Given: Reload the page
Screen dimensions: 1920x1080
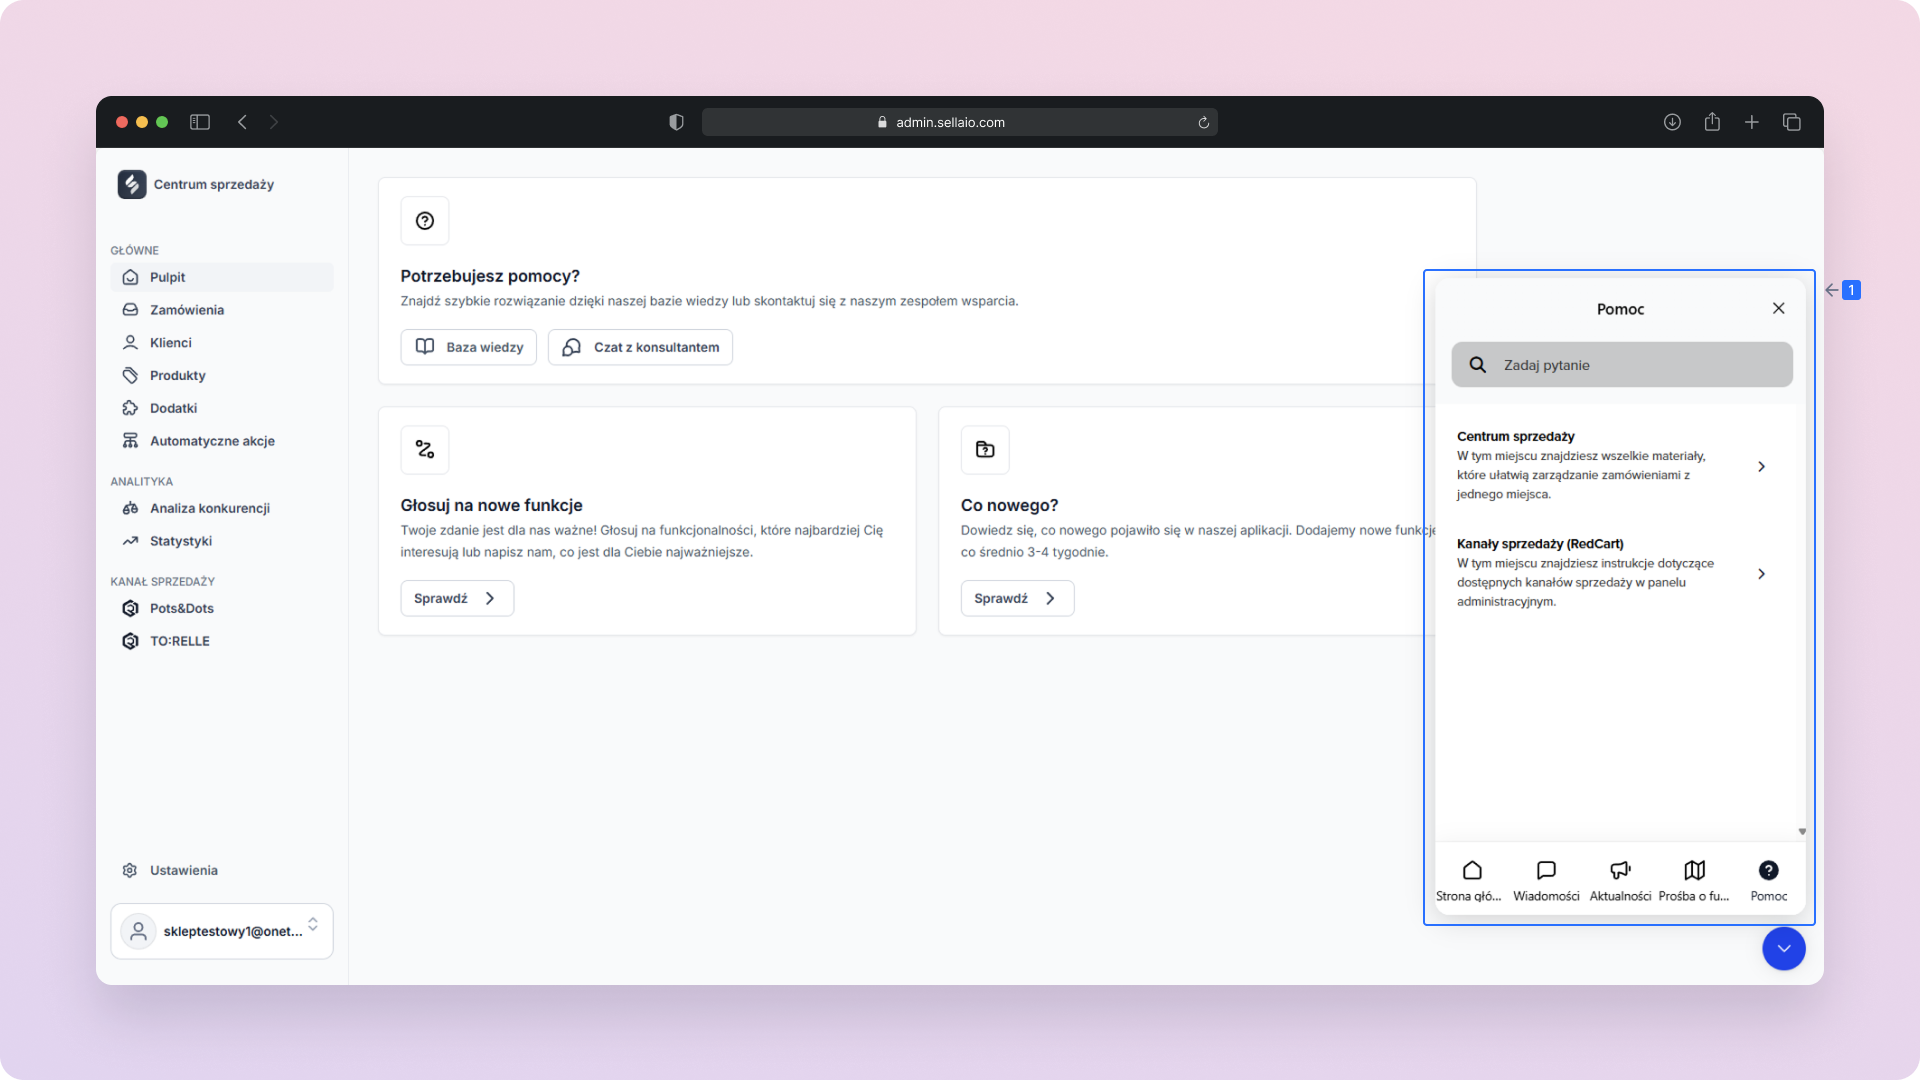Looking at the screenshot, I should click(1204, 123).
